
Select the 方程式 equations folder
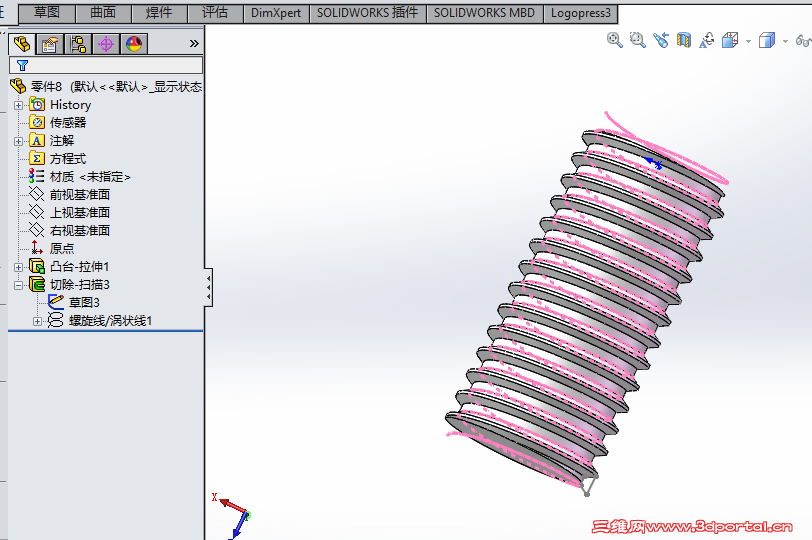pyautogui.click(x=68, y=159)
